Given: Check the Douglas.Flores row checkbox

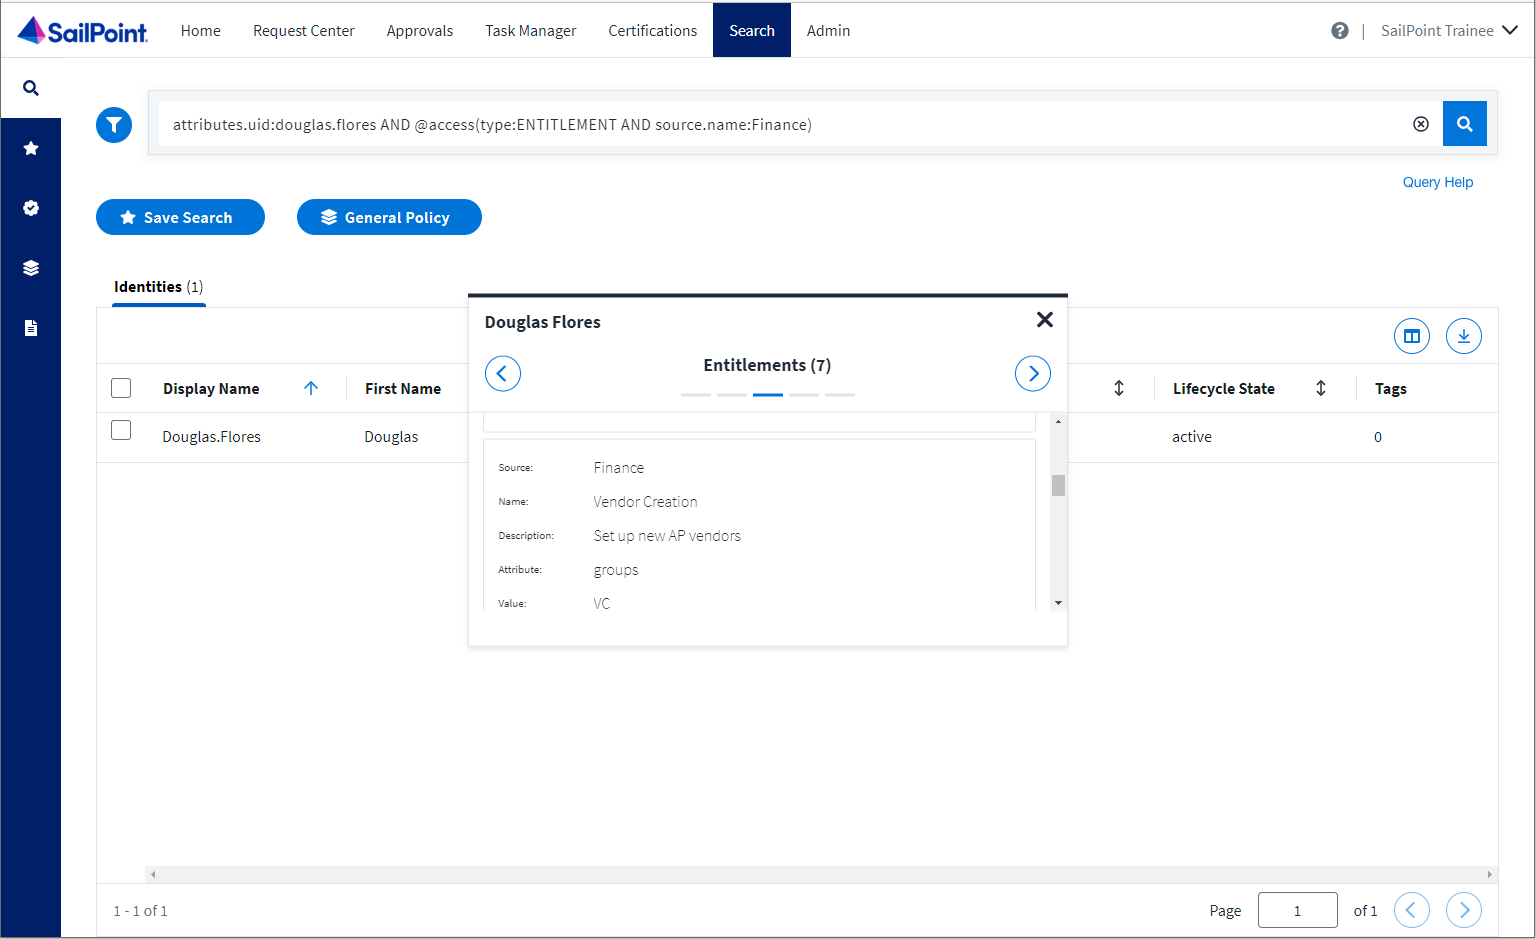Looking at the screenshot, I should [x=120, y=430].
